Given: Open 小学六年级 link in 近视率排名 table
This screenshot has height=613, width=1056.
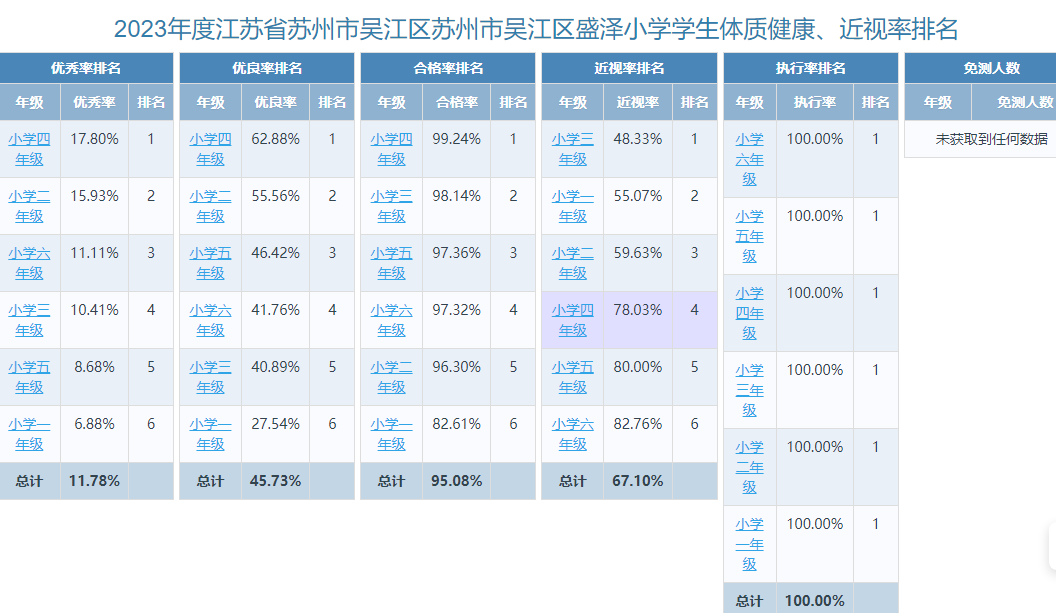Looking at the screenshot, I should click(x=572, y=434).
